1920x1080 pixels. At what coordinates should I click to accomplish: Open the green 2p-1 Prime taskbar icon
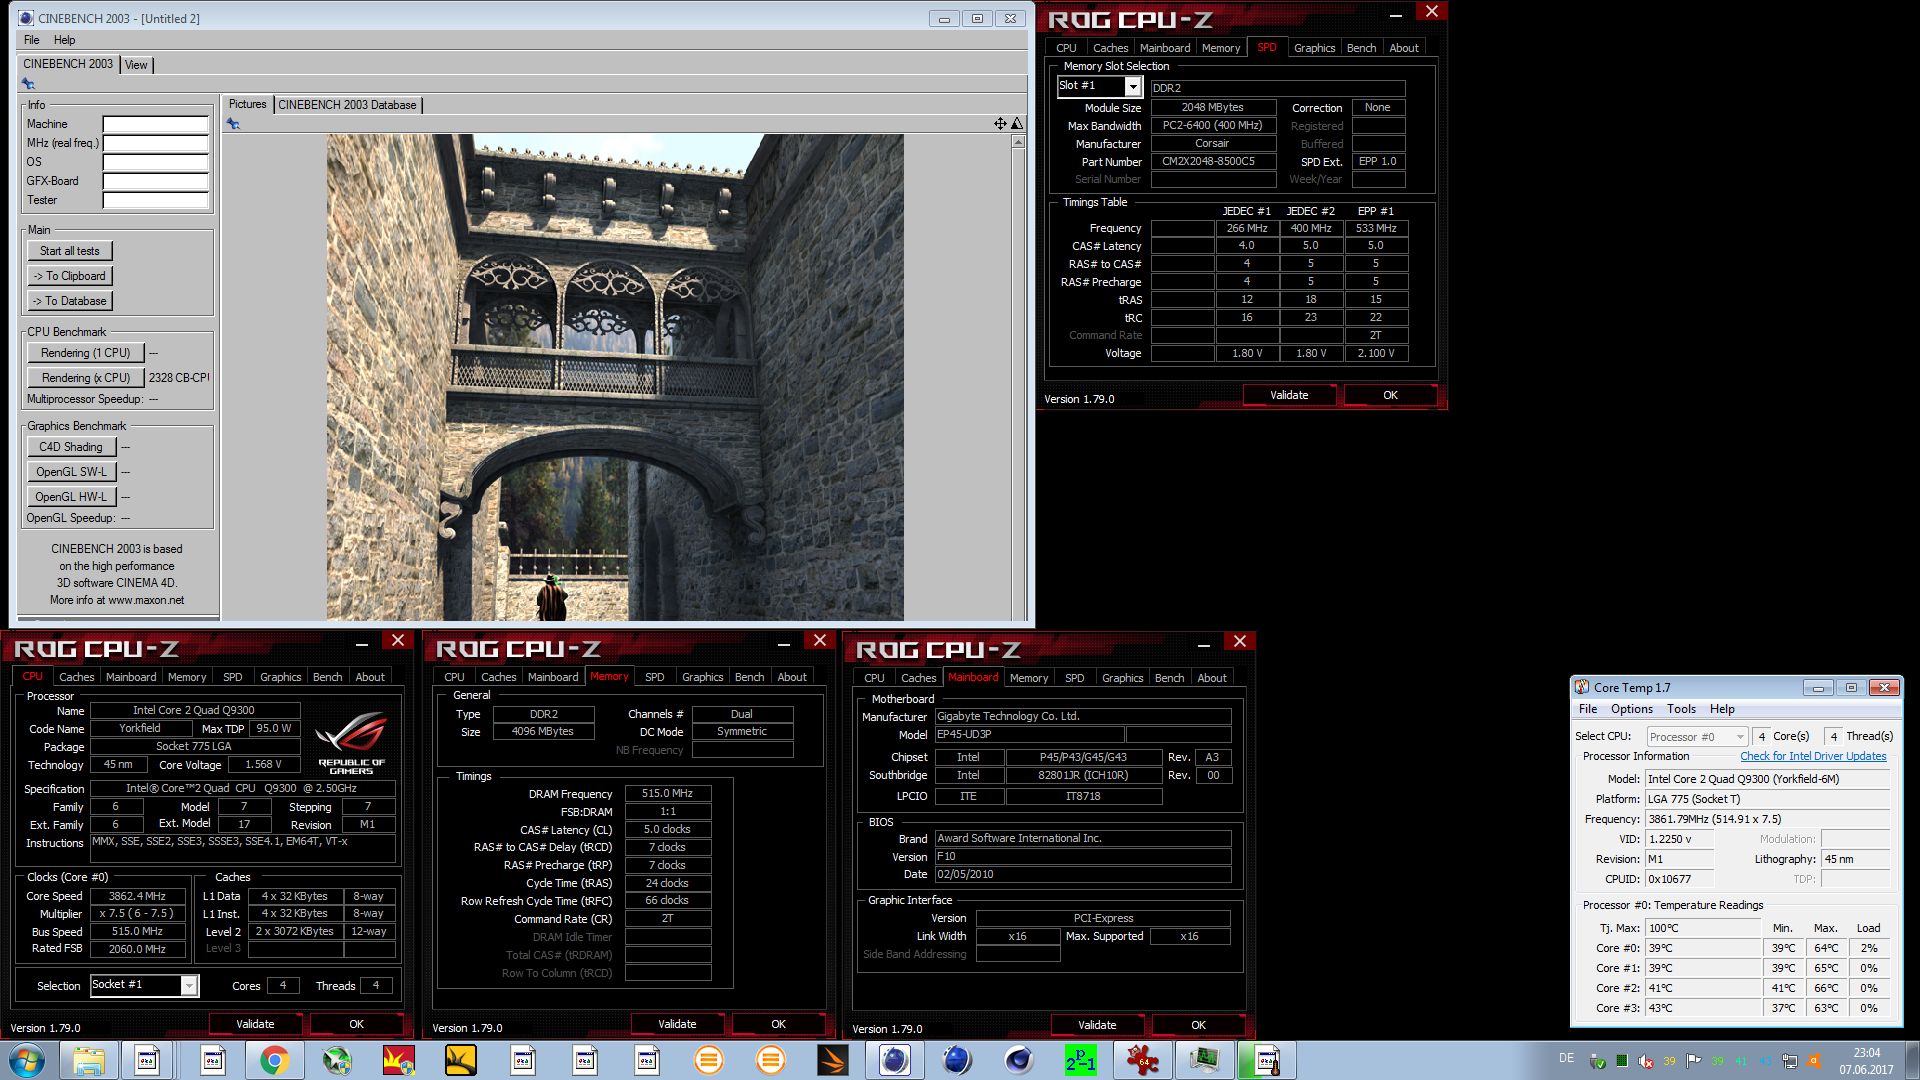point(1080,1060)
